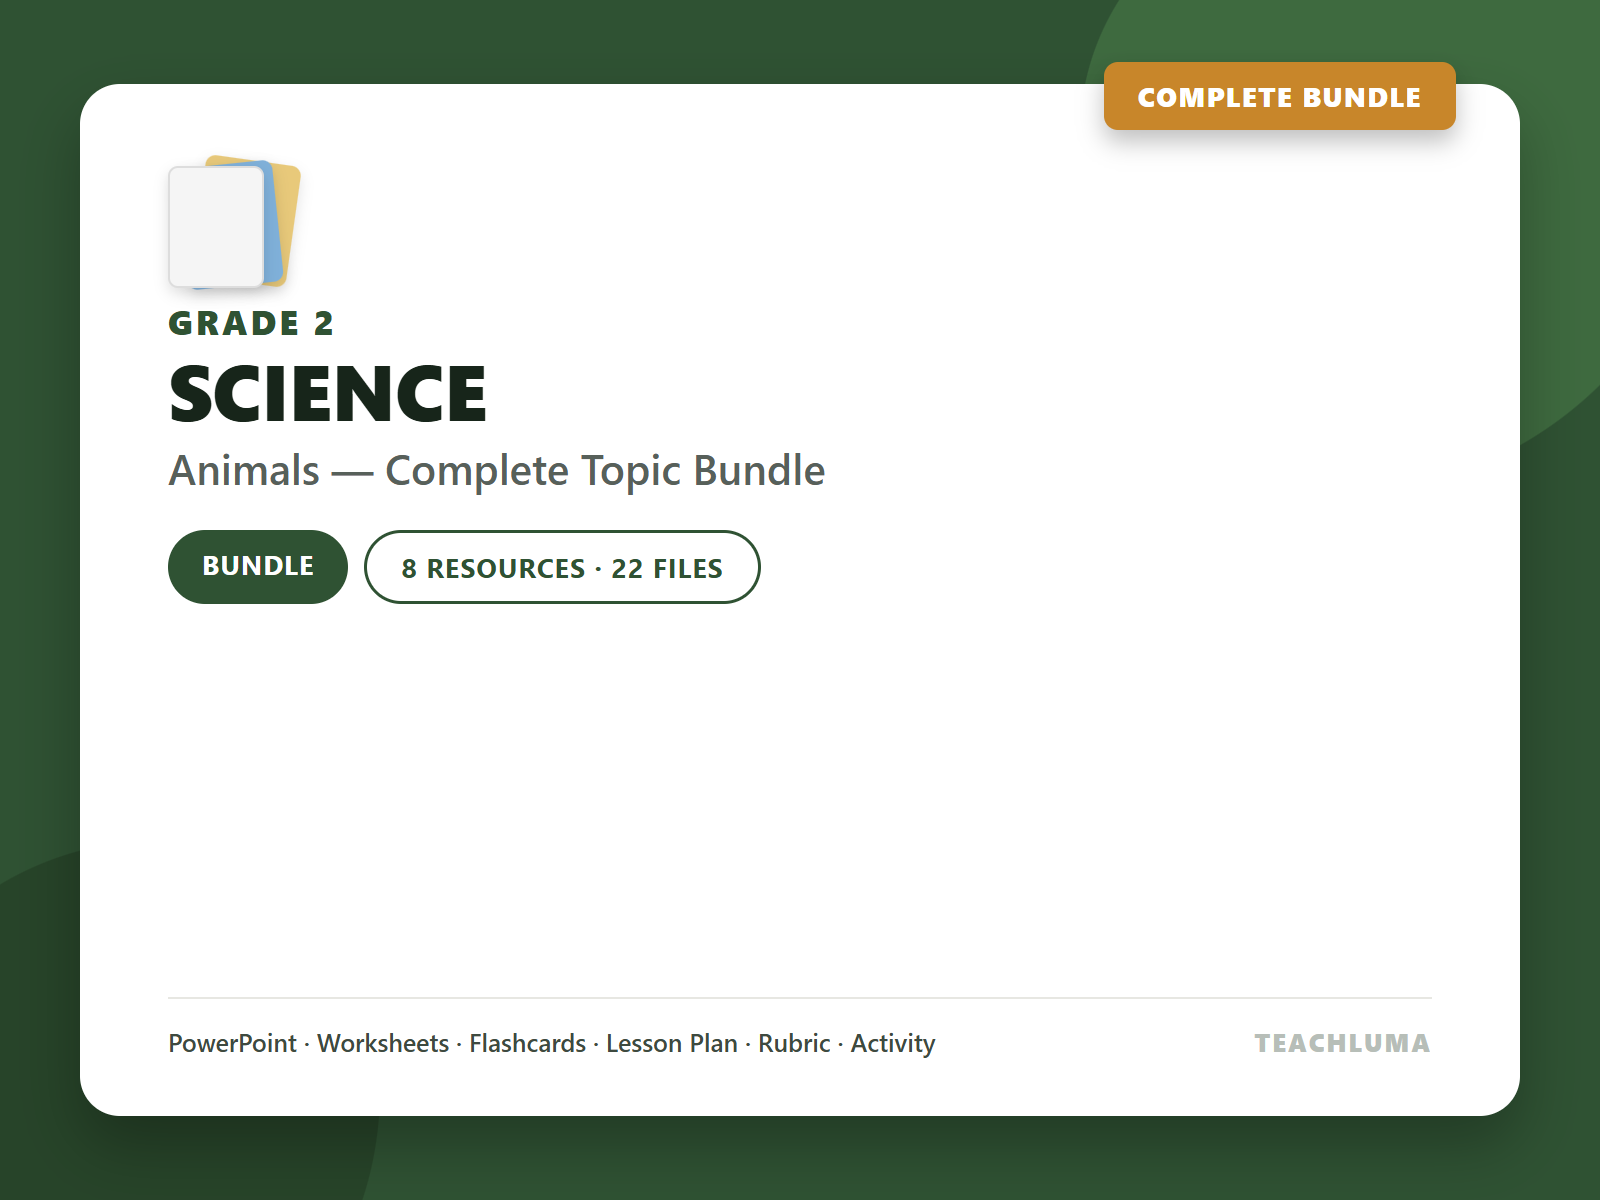Click the TEACHLUMA brand name

(x=1342, y=1043)
